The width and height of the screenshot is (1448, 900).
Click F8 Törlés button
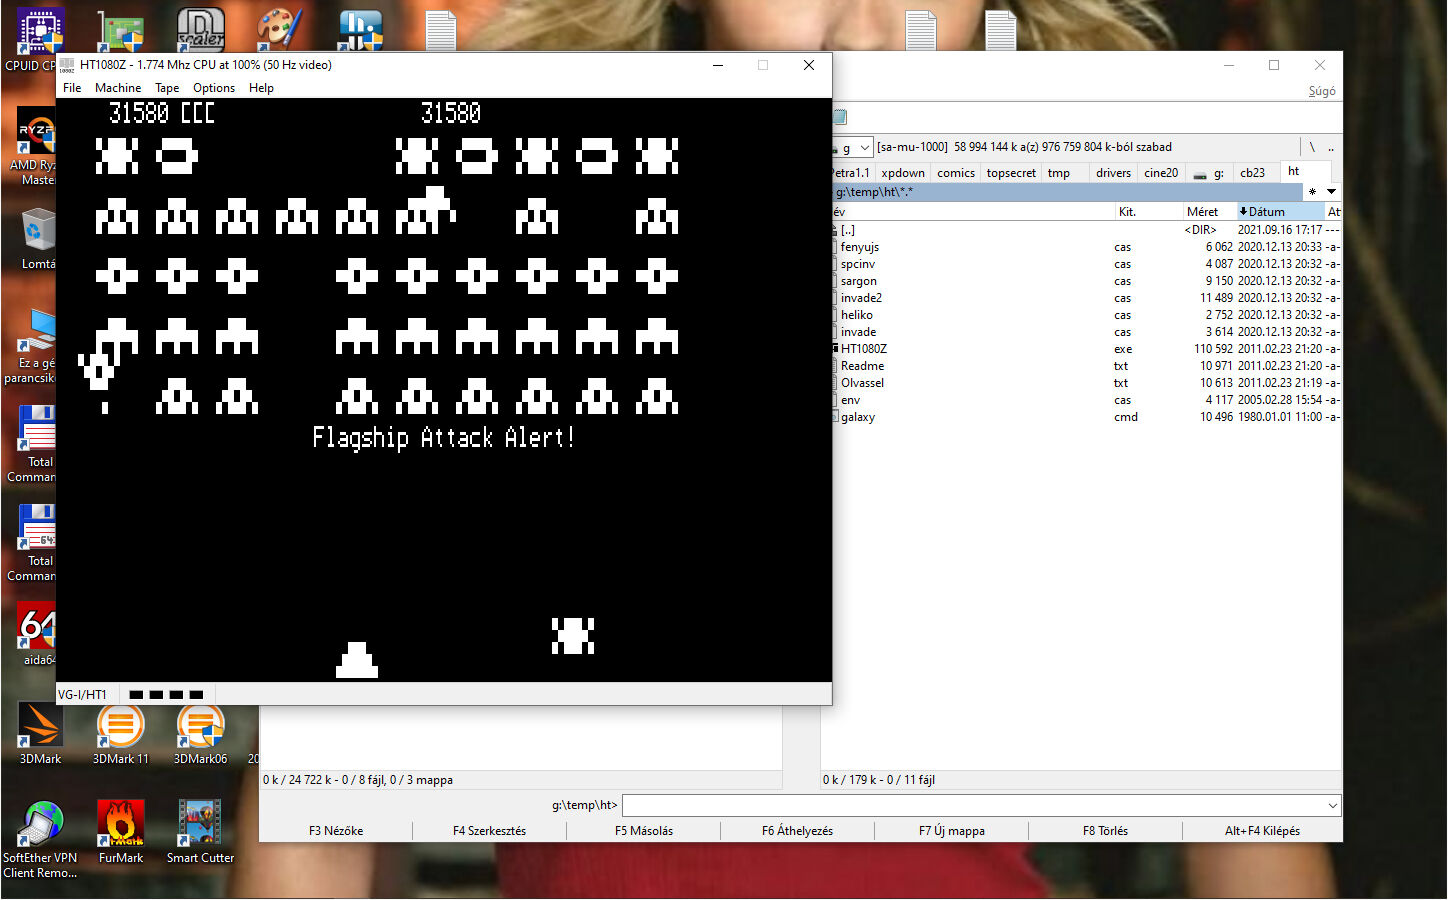click(1105, 831)
